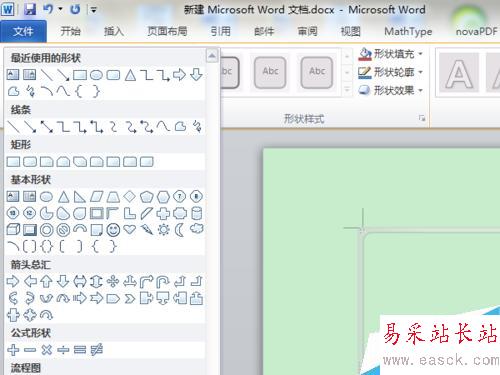Viewport: 500px width, 375px height.
Task: Switch to the 开始 ribbon tab
Action: click(x=70, y=31)
